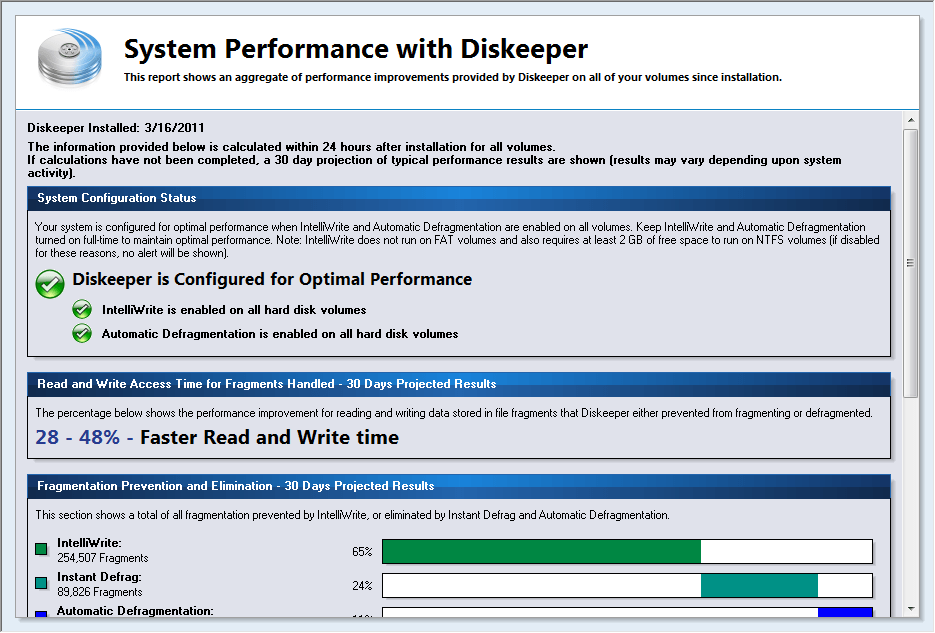Select the green IntelliWrite legend square
The height and width of the screenshot is (633, 935).
[41, 549]
